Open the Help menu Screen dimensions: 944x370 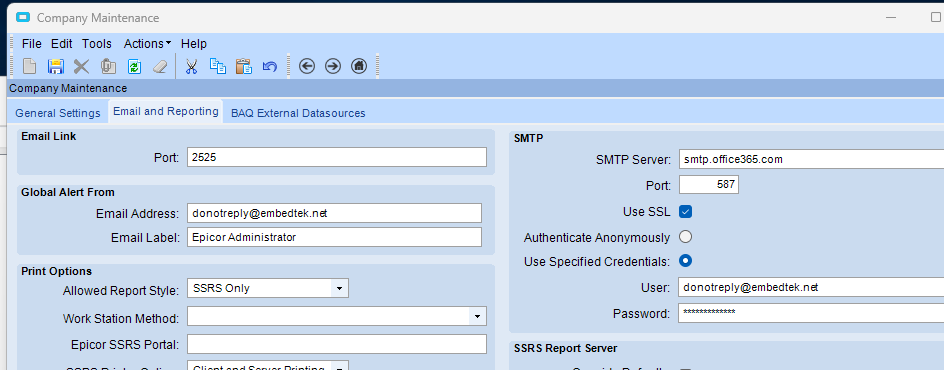[194, 44]
